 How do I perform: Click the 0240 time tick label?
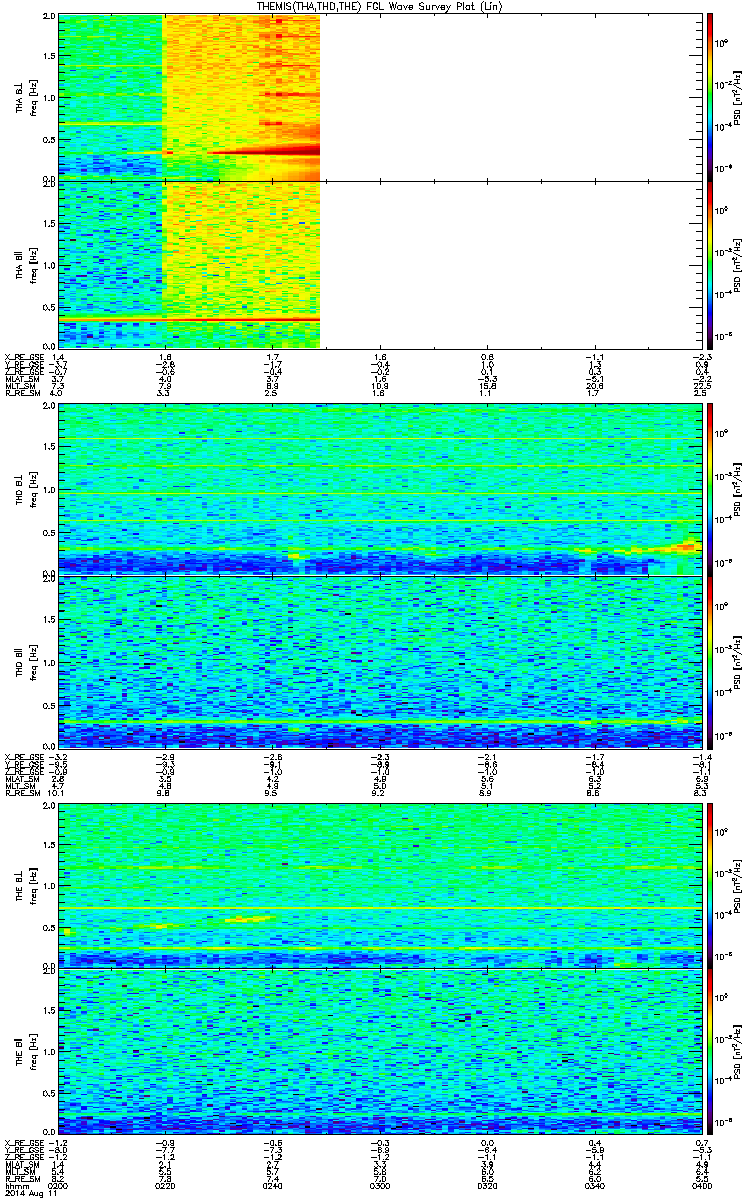tap(273, 1184)
